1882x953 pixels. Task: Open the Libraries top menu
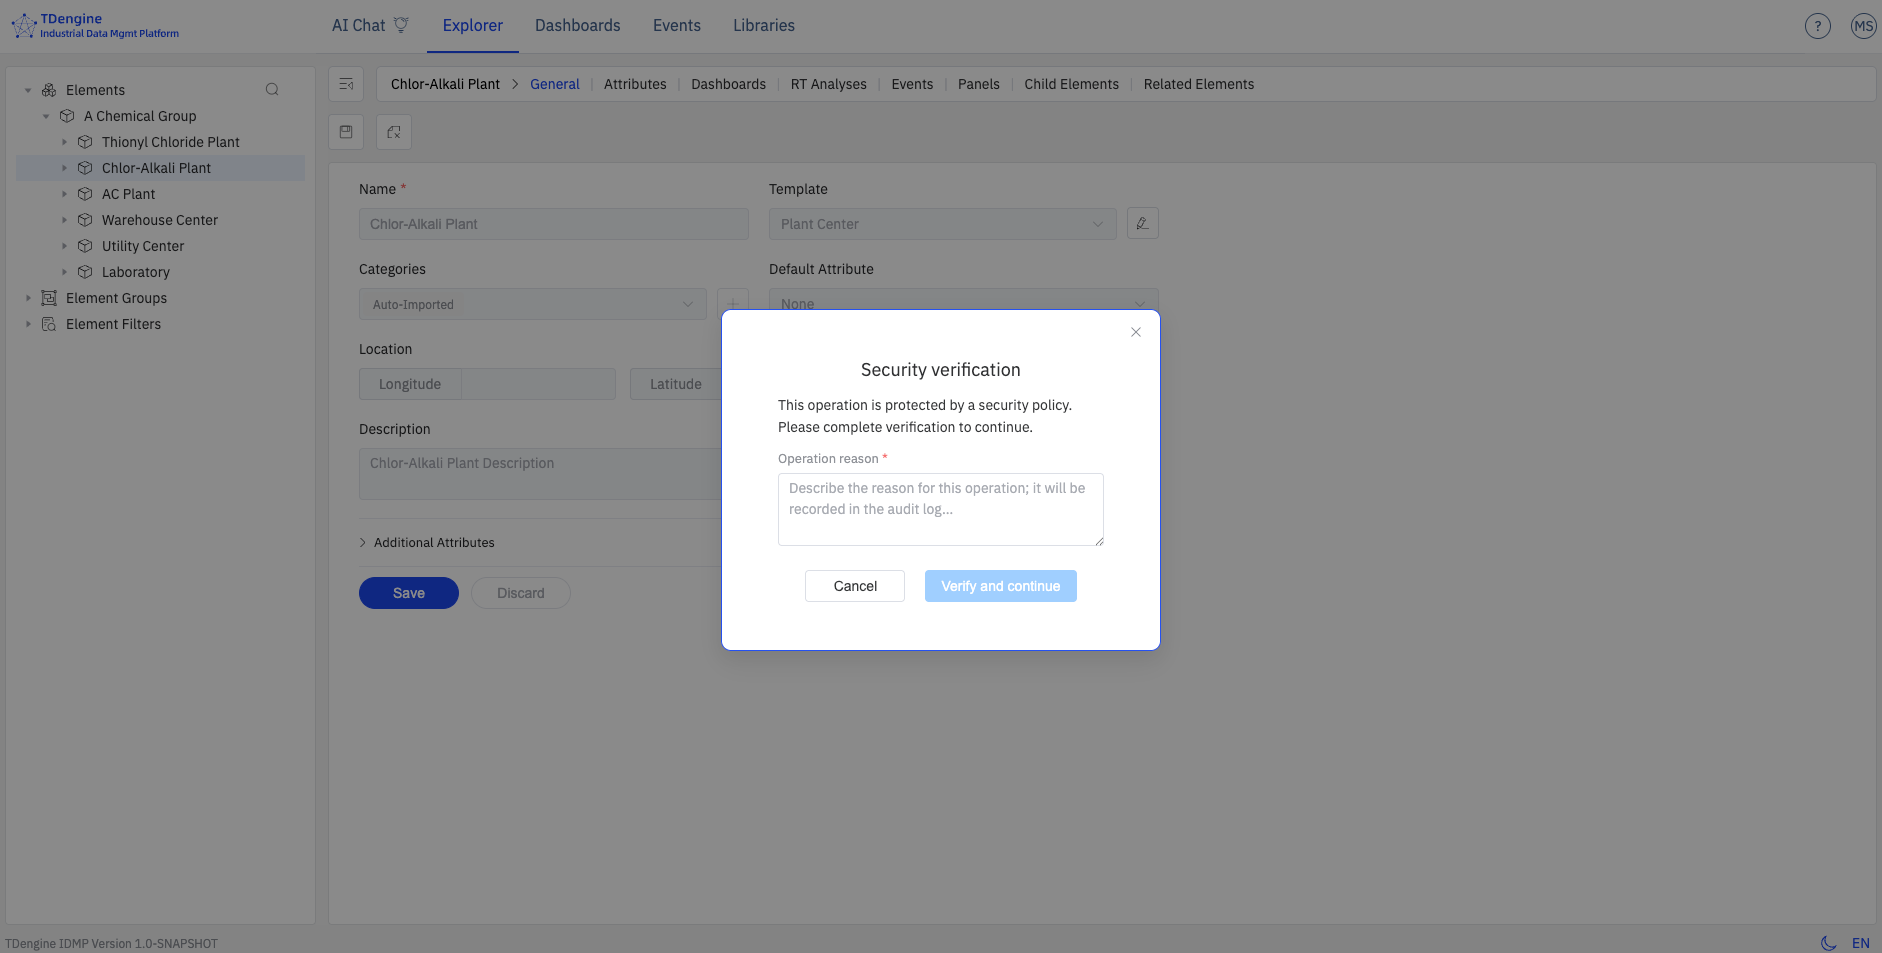[x=764, y=26]
